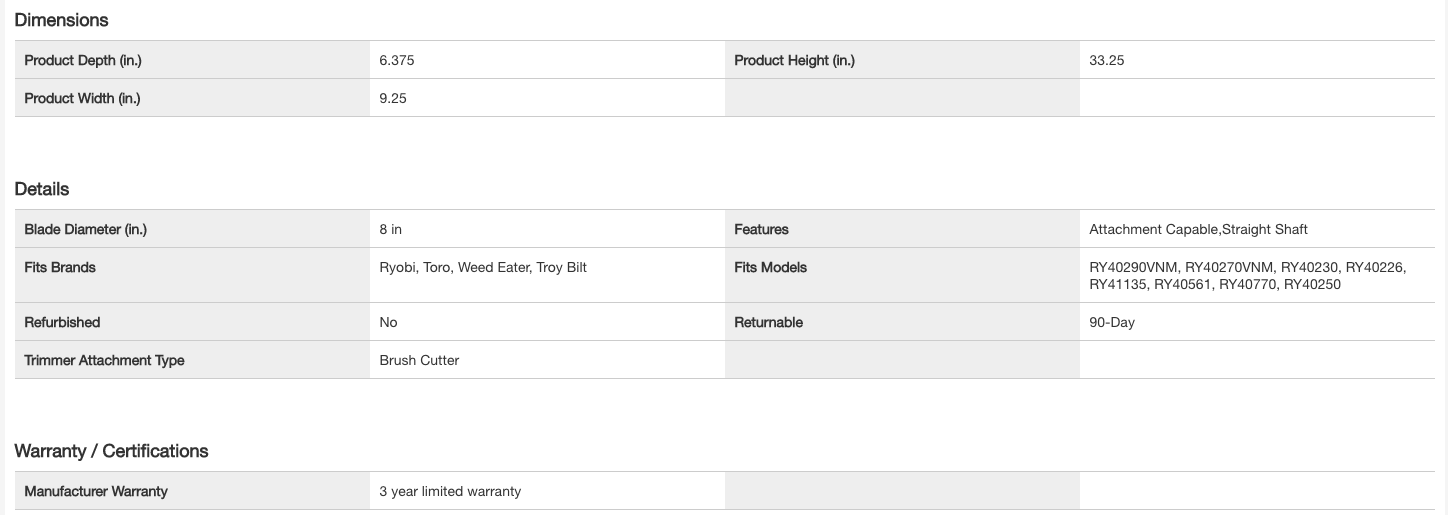Screen dimensions: 1448x515
Task: Select the Product Height (in.) label
Action: pos(794,60)
